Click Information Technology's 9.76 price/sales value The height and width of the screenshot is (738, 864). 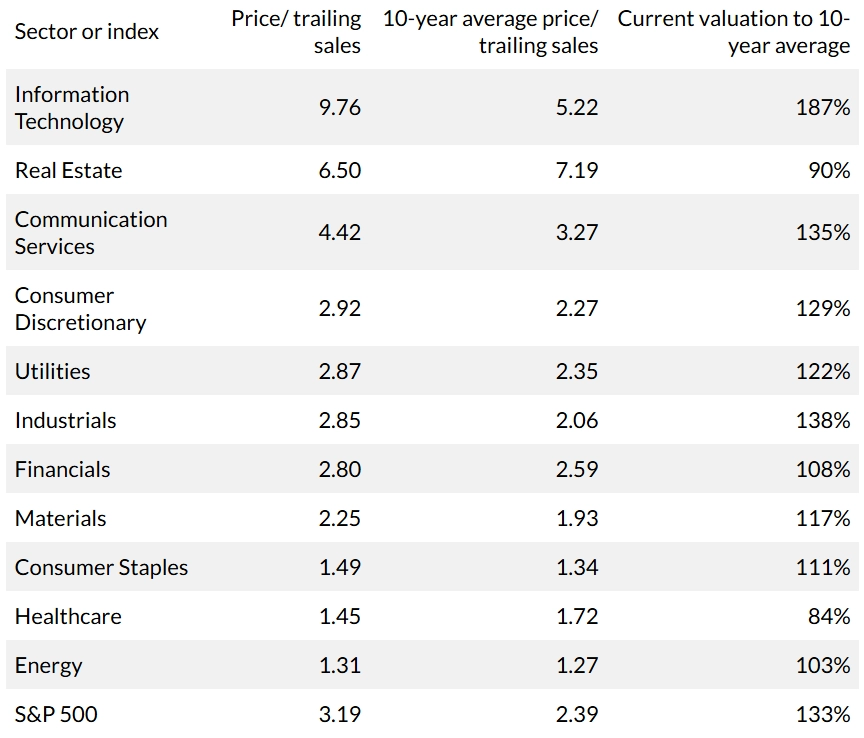[340, 108]
